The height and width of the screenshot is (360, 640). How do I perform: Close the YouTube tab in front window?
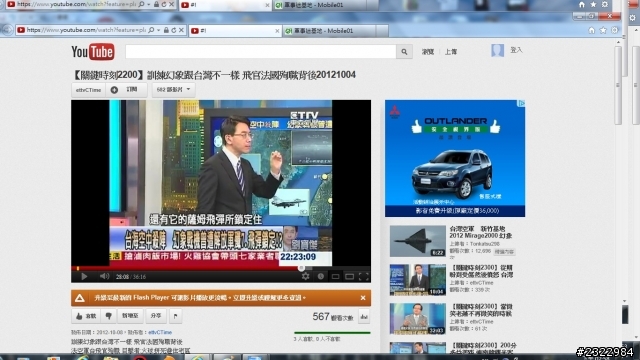[277, 31]
